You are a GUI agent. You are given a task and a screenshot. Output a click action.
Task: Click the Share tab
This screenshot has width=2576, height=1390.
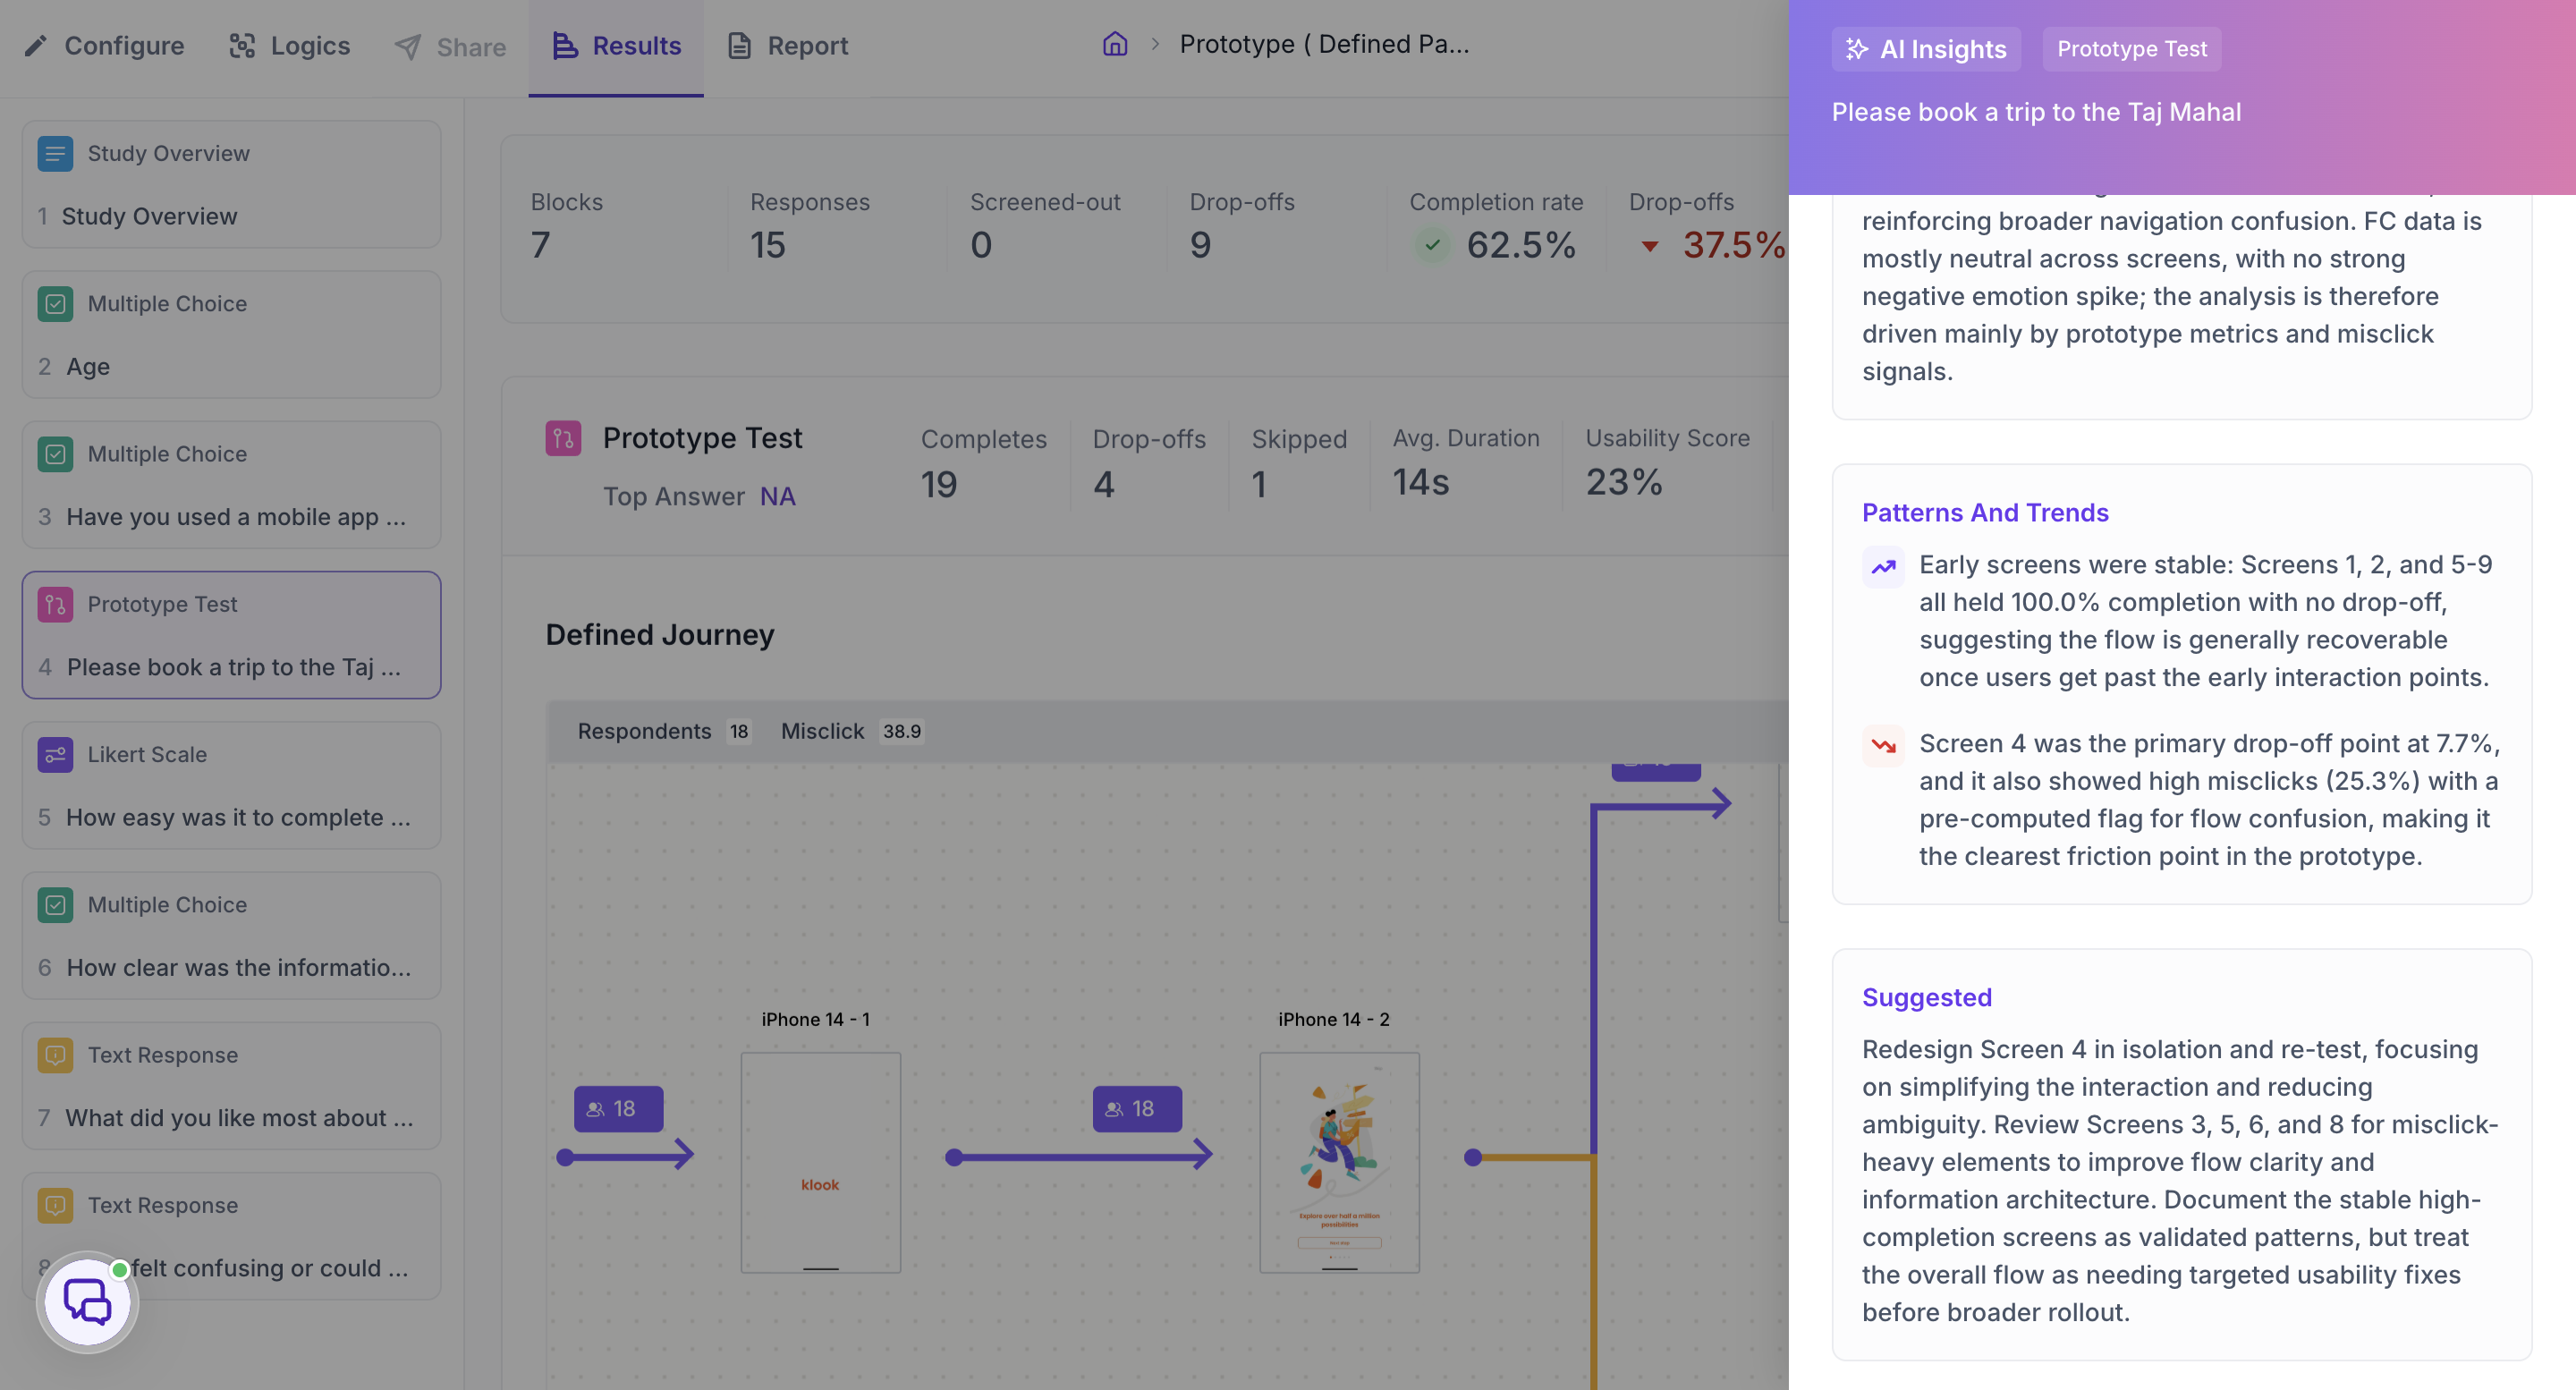click(450, 46)
